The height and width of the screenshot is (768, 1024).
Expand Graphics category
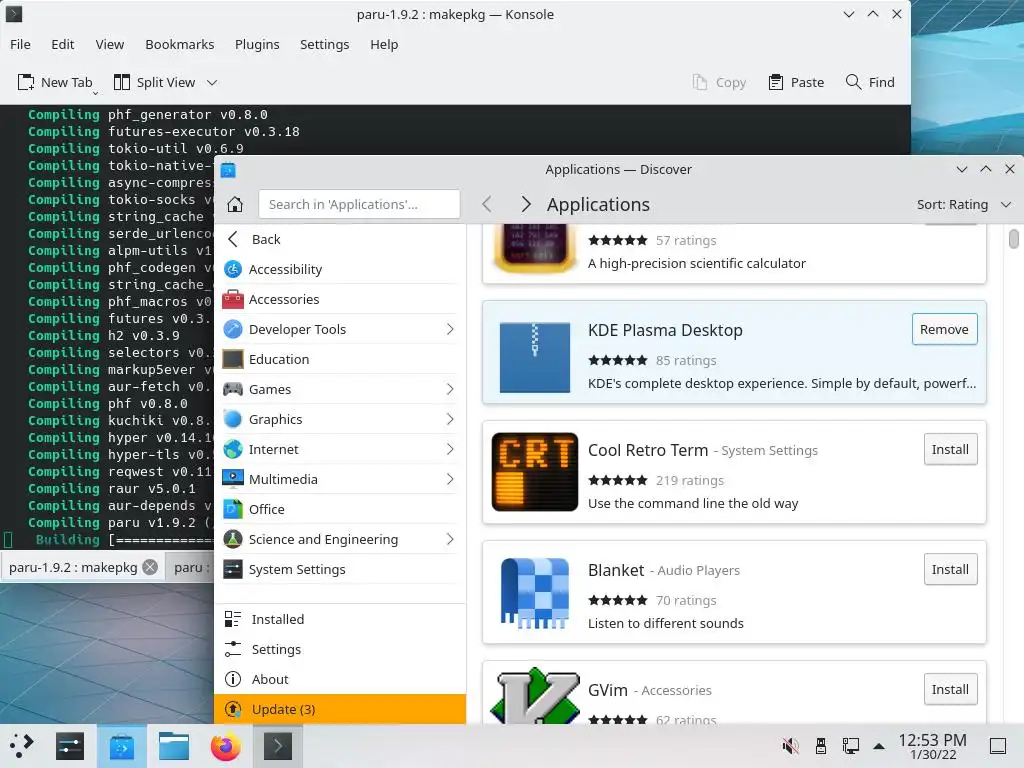(450, 419)
